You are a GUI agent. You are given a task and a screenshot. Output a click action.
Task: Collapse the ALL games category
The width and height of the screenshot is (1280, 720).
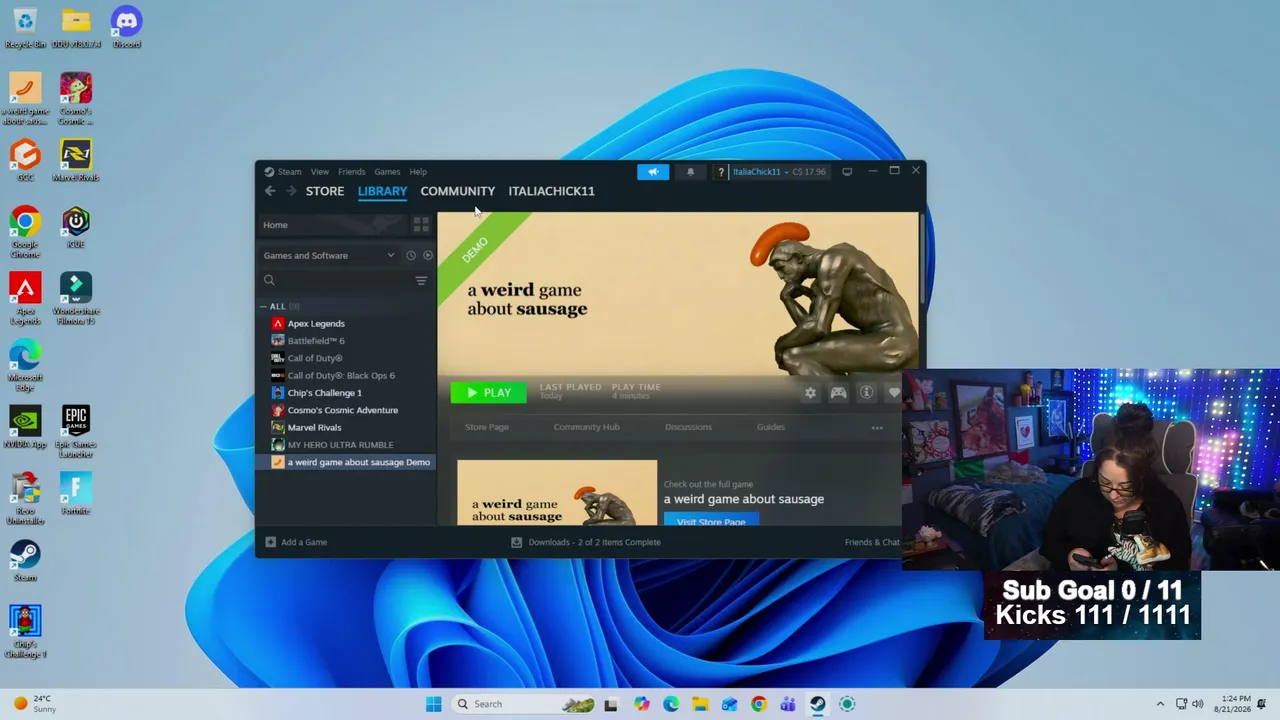(x=263, y=306)
